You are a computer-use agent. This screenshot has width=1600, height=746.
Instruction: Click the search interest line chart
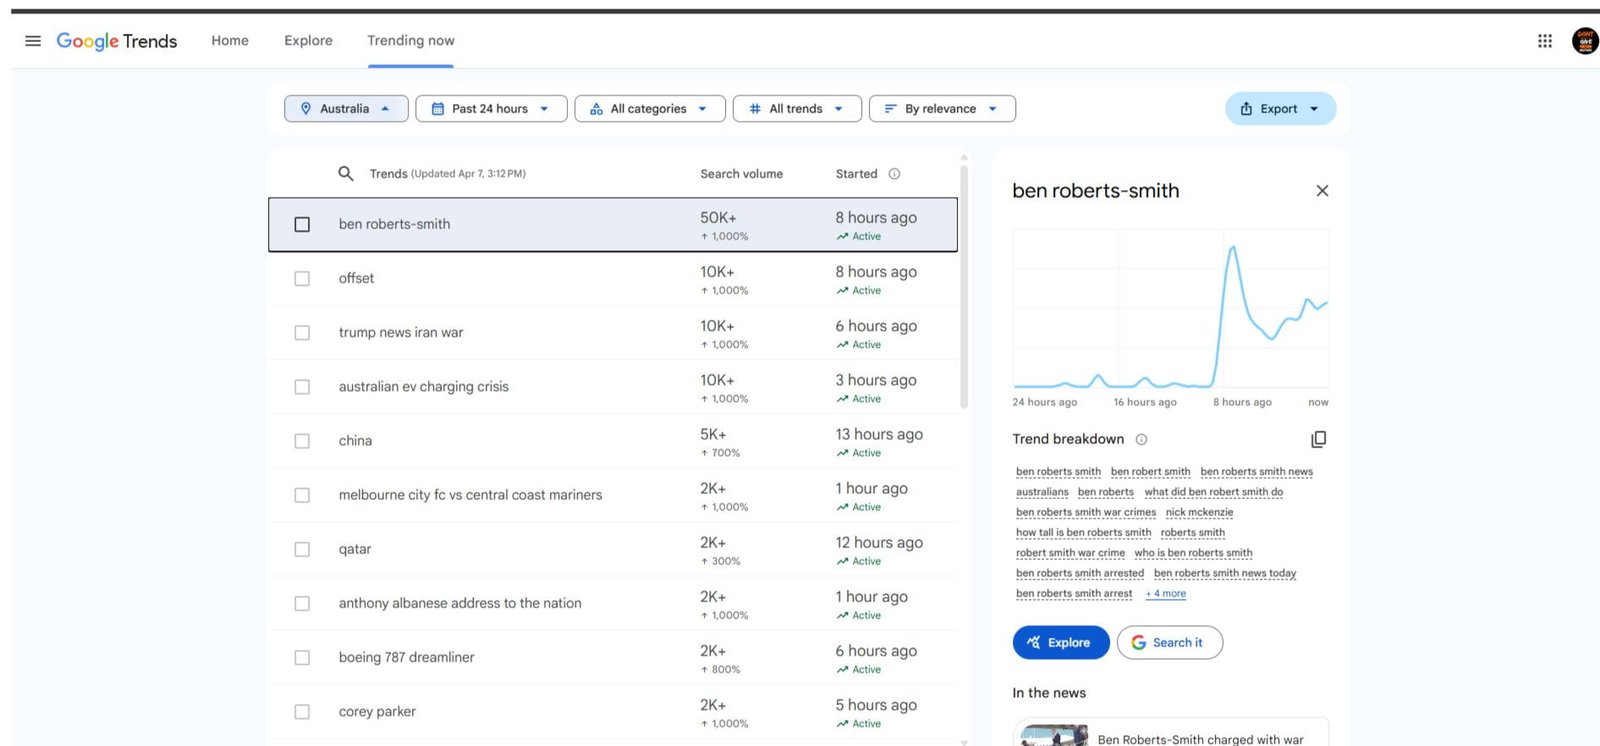[1170, 309]
